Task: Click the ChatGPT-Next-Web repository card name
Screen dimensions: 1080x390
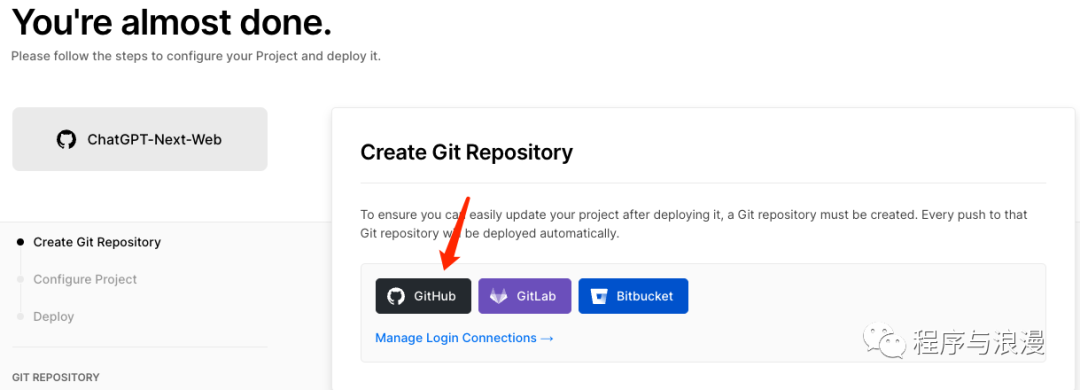Action: pyautogui.click(x=154, y=140)
